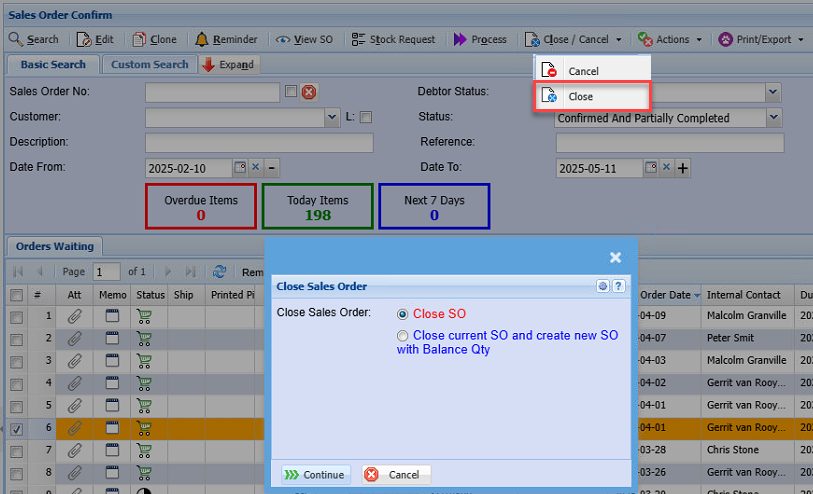This screenshot has width=813, height=494.
Task: Click the grid refresh icon
Action: [x=219, y=272]
